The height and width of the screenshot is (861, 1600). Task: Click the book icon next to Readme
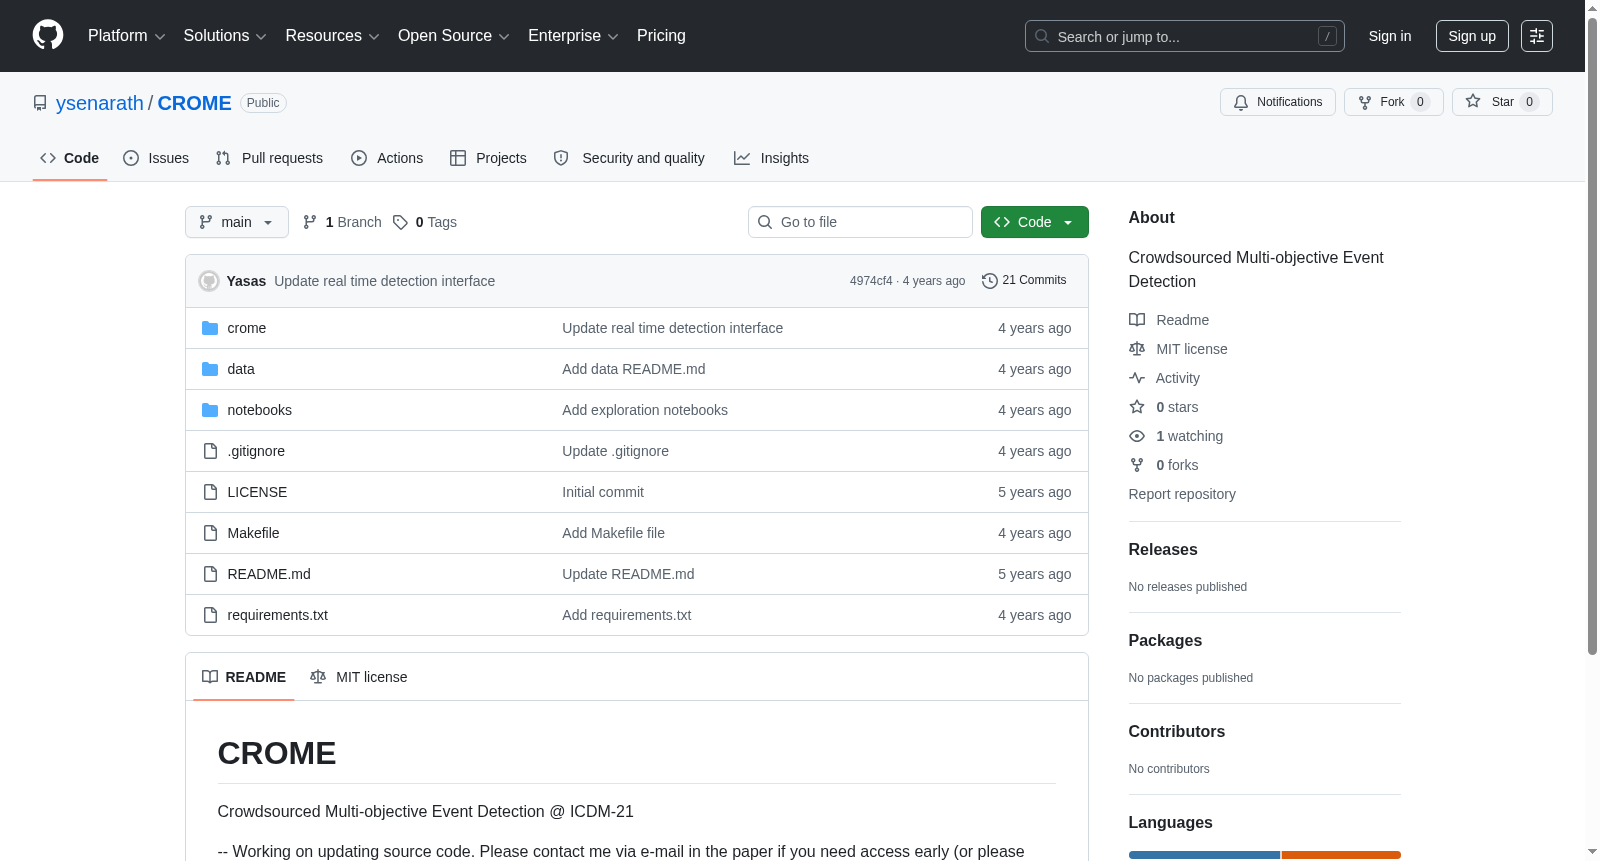(1137, 320)
